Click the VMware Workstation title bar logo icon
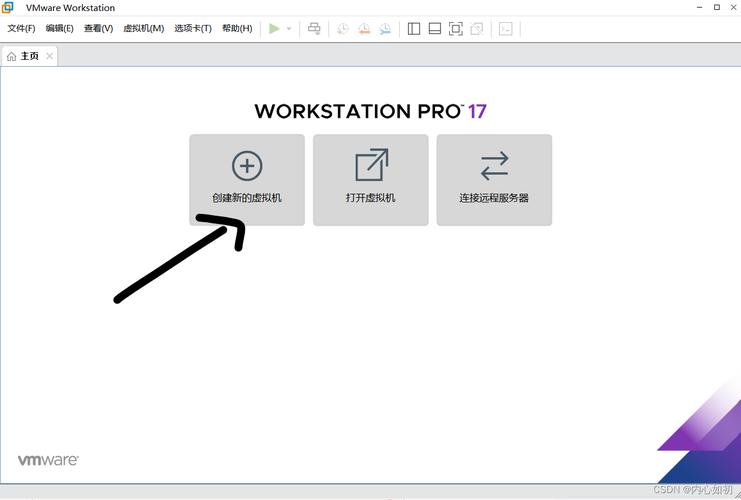 [x=7, y=7]
